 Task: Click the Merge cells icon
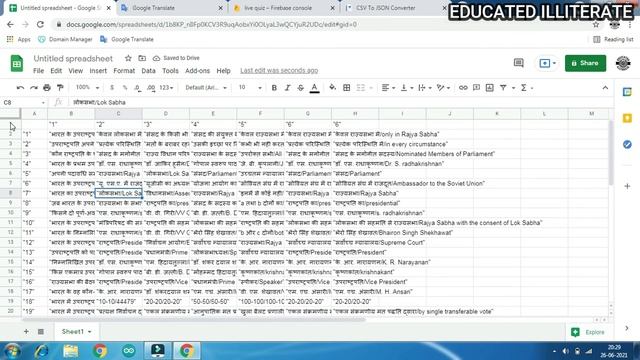pos(361,88)
